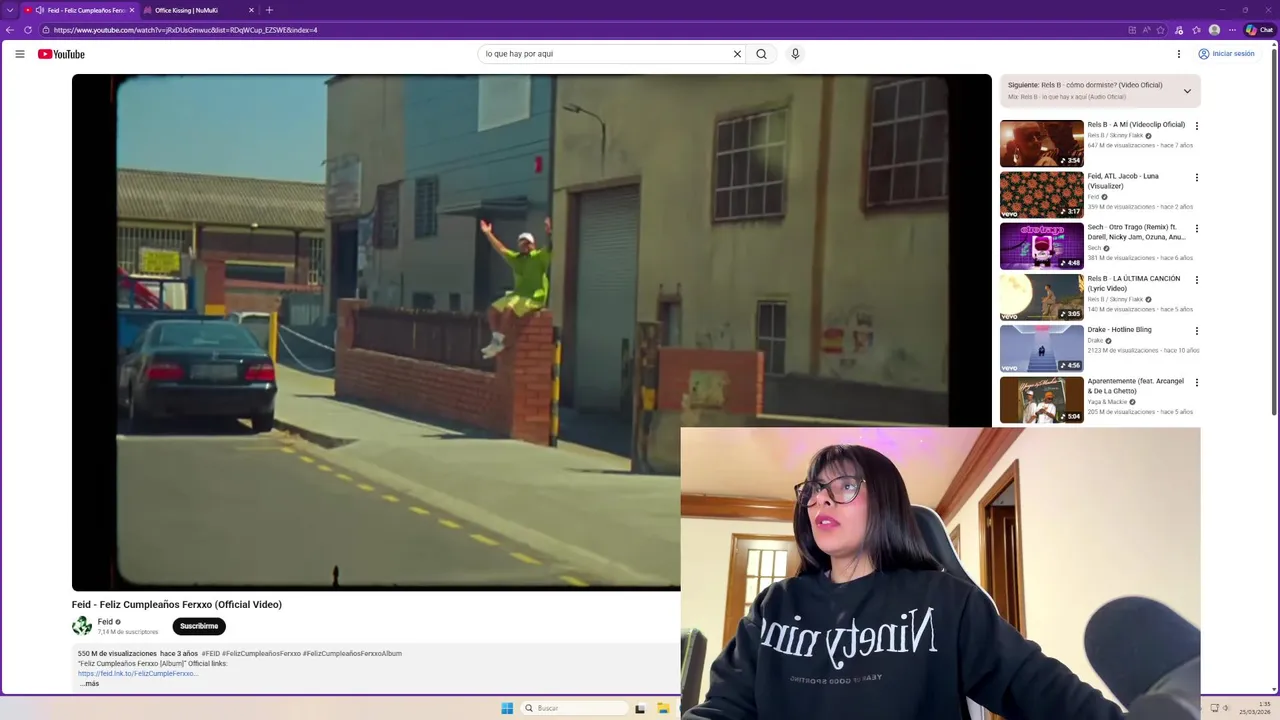Click the Suscribirme button
Screen dimensions: 1280x720
(x=199, y=626)
